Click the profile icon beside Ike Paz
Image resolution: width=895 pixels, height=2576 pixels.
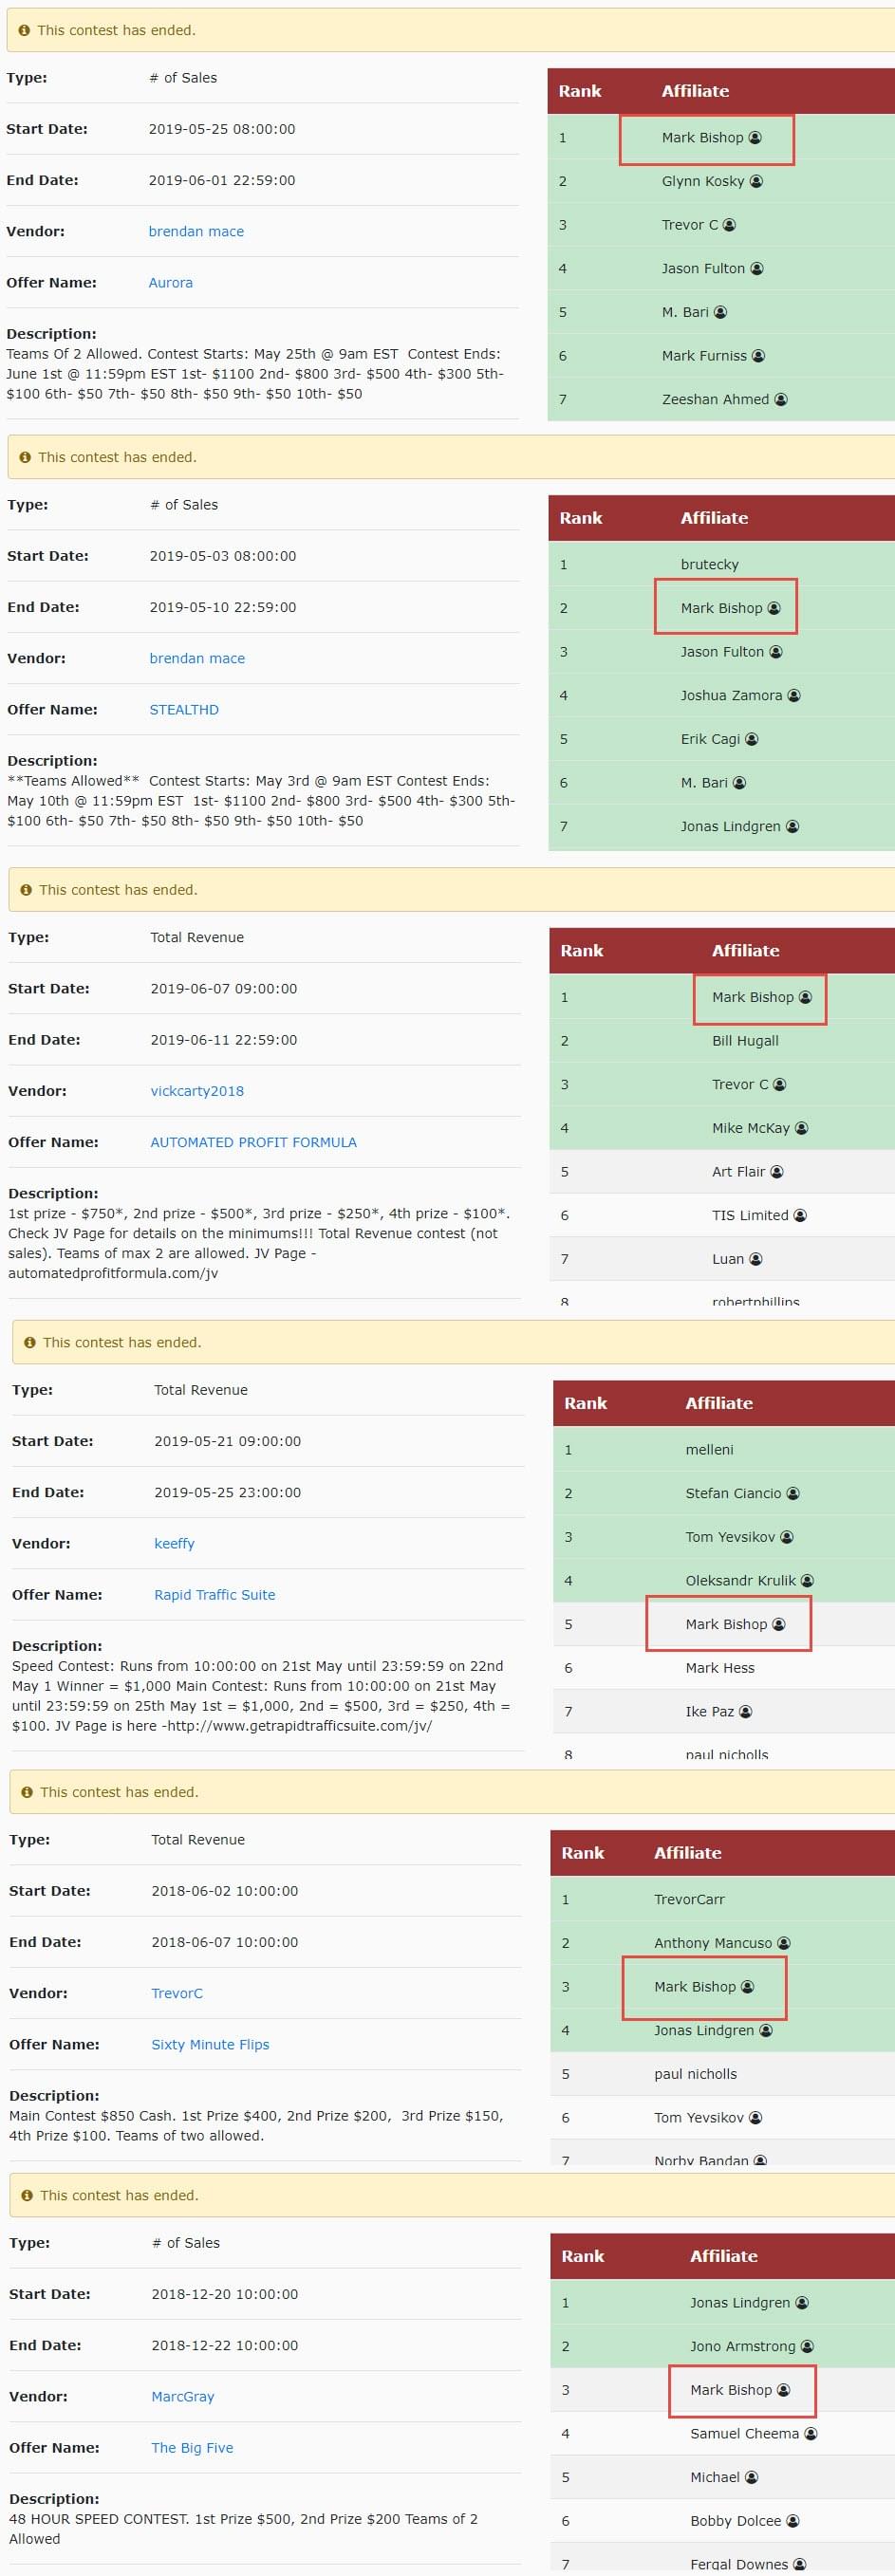746,1711
